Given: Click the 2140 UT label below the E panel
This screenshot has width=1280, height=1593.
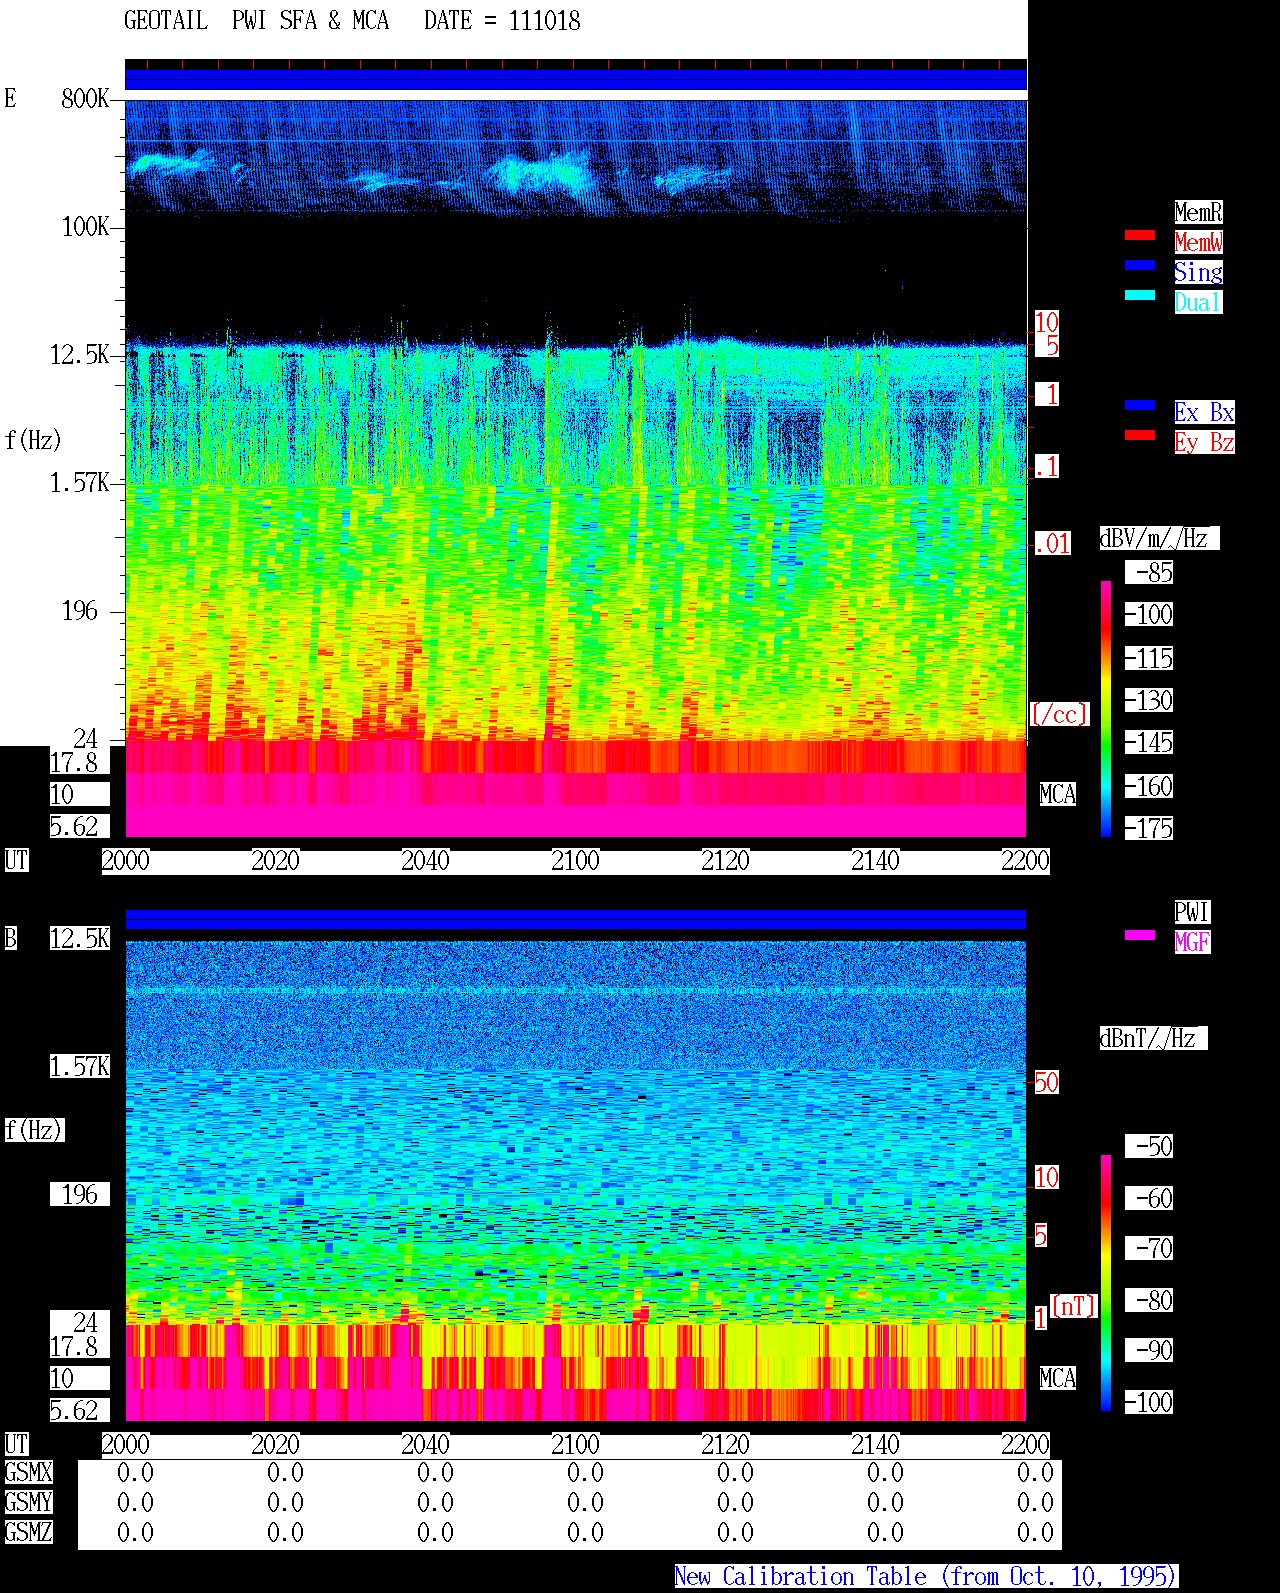Looking at the screenshot, I should 876,861.
